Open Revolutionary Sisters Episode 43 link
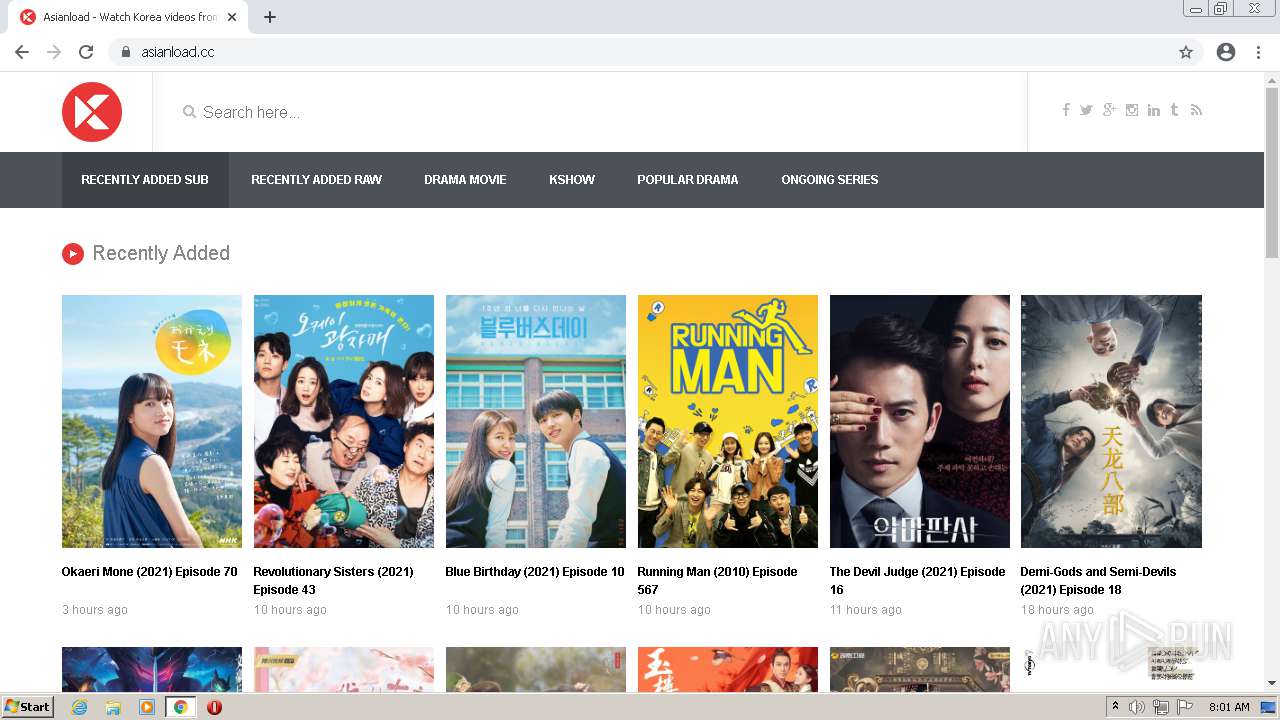 tap(333, 581)
